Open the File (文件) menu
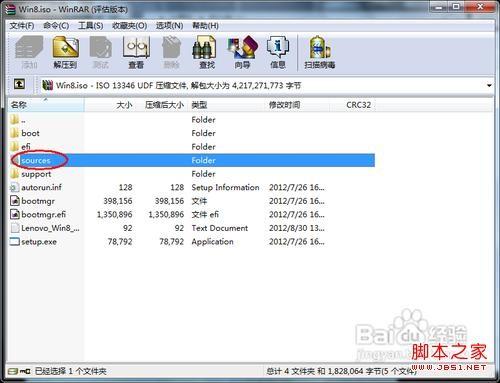This screenshot has height=383, width=500. point(22,26)
